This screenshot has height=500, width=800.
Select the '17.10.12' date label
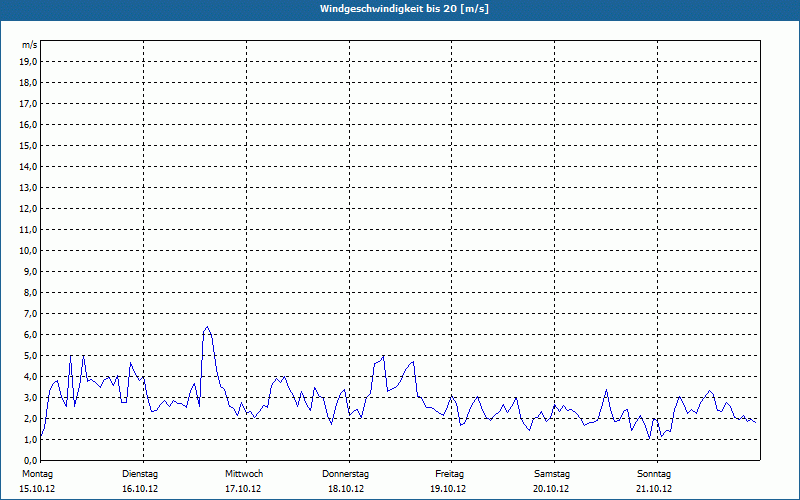(243, 489)
